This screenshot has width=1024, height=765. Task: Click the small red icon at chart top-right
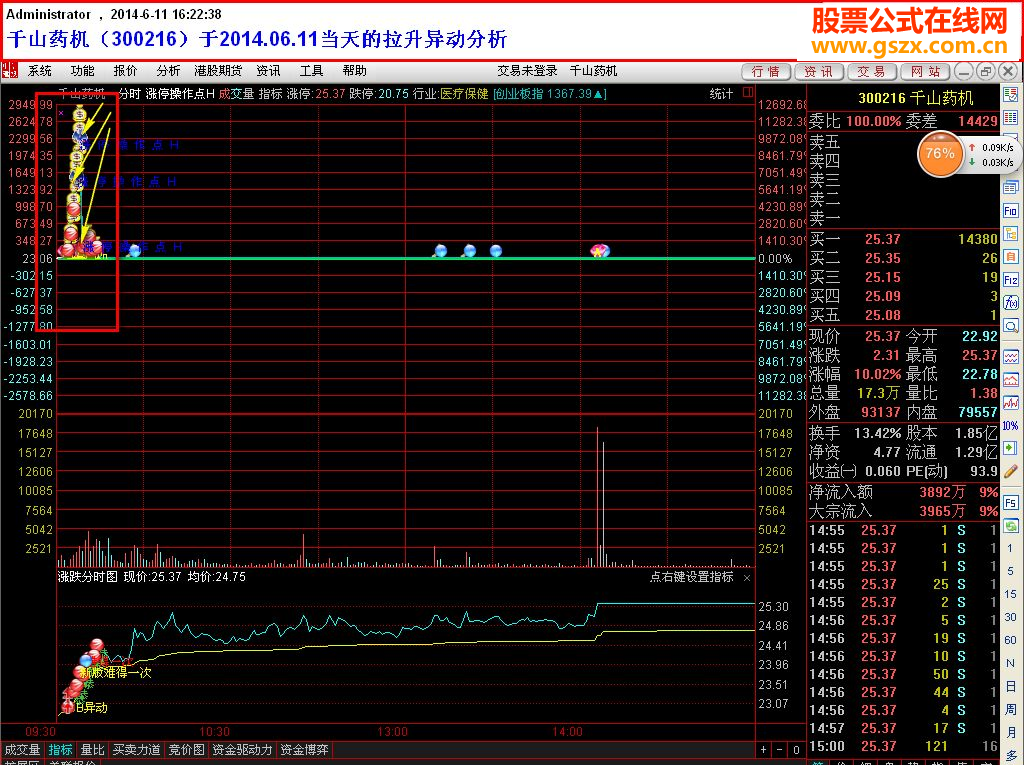pos(748,92)
